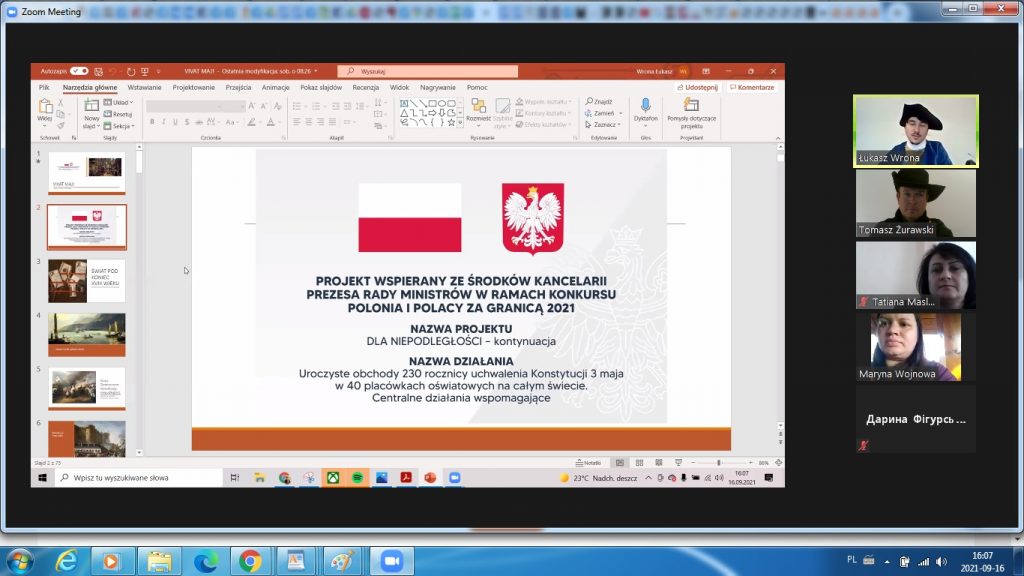Image resolution: width=1024 pixels, height=576 pixels.
Task: Switch to the Wstawianie ribbon tab
Action: 144,87
